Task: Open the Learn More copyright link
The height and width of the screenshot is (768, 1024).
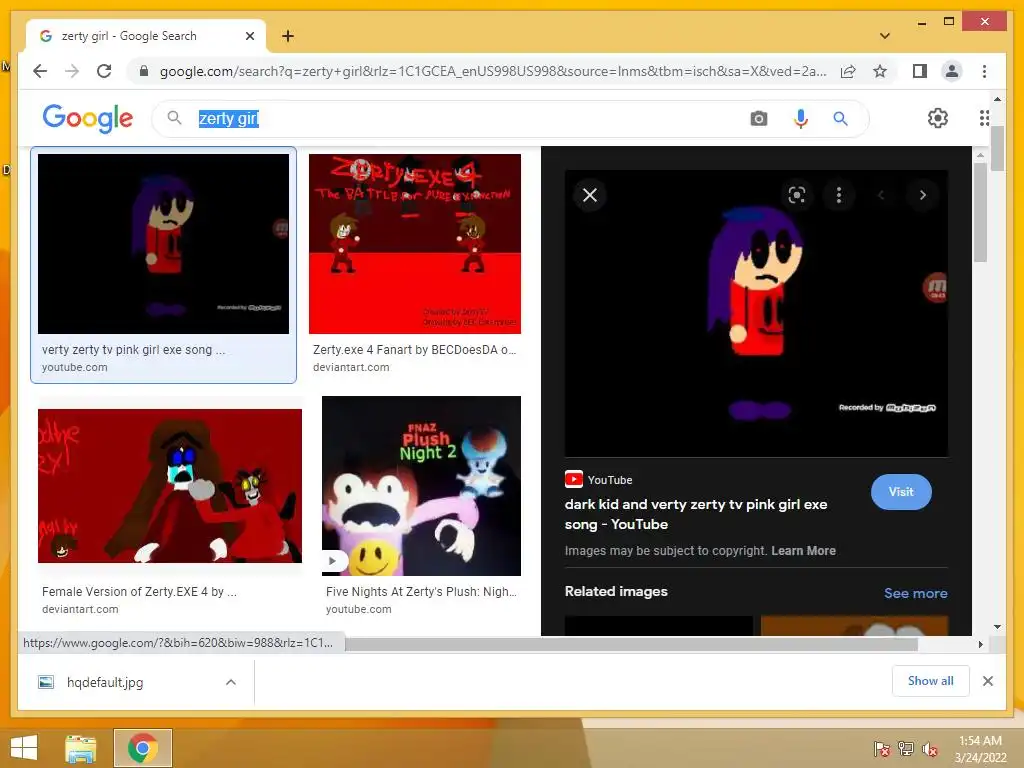Action: 803,551
